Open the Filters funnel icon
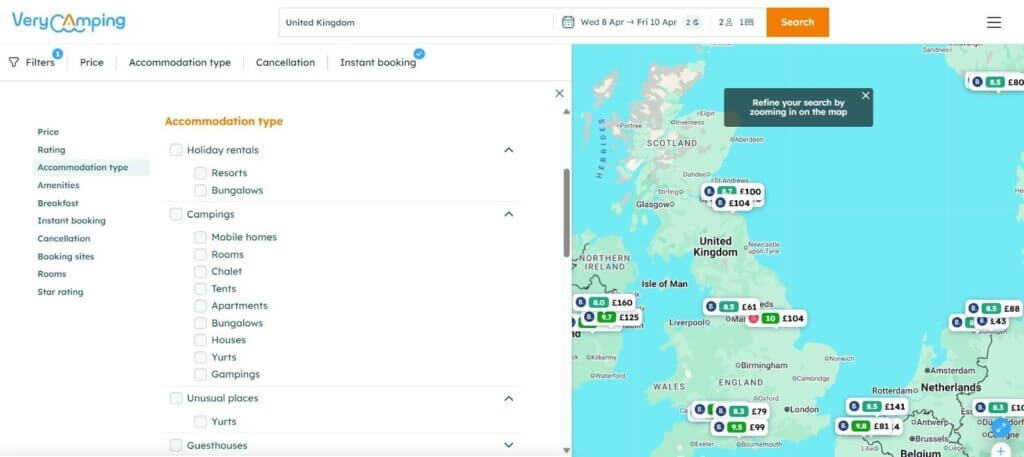The height and width of the screenshot is (457, 1024). (x=14, y=62)
